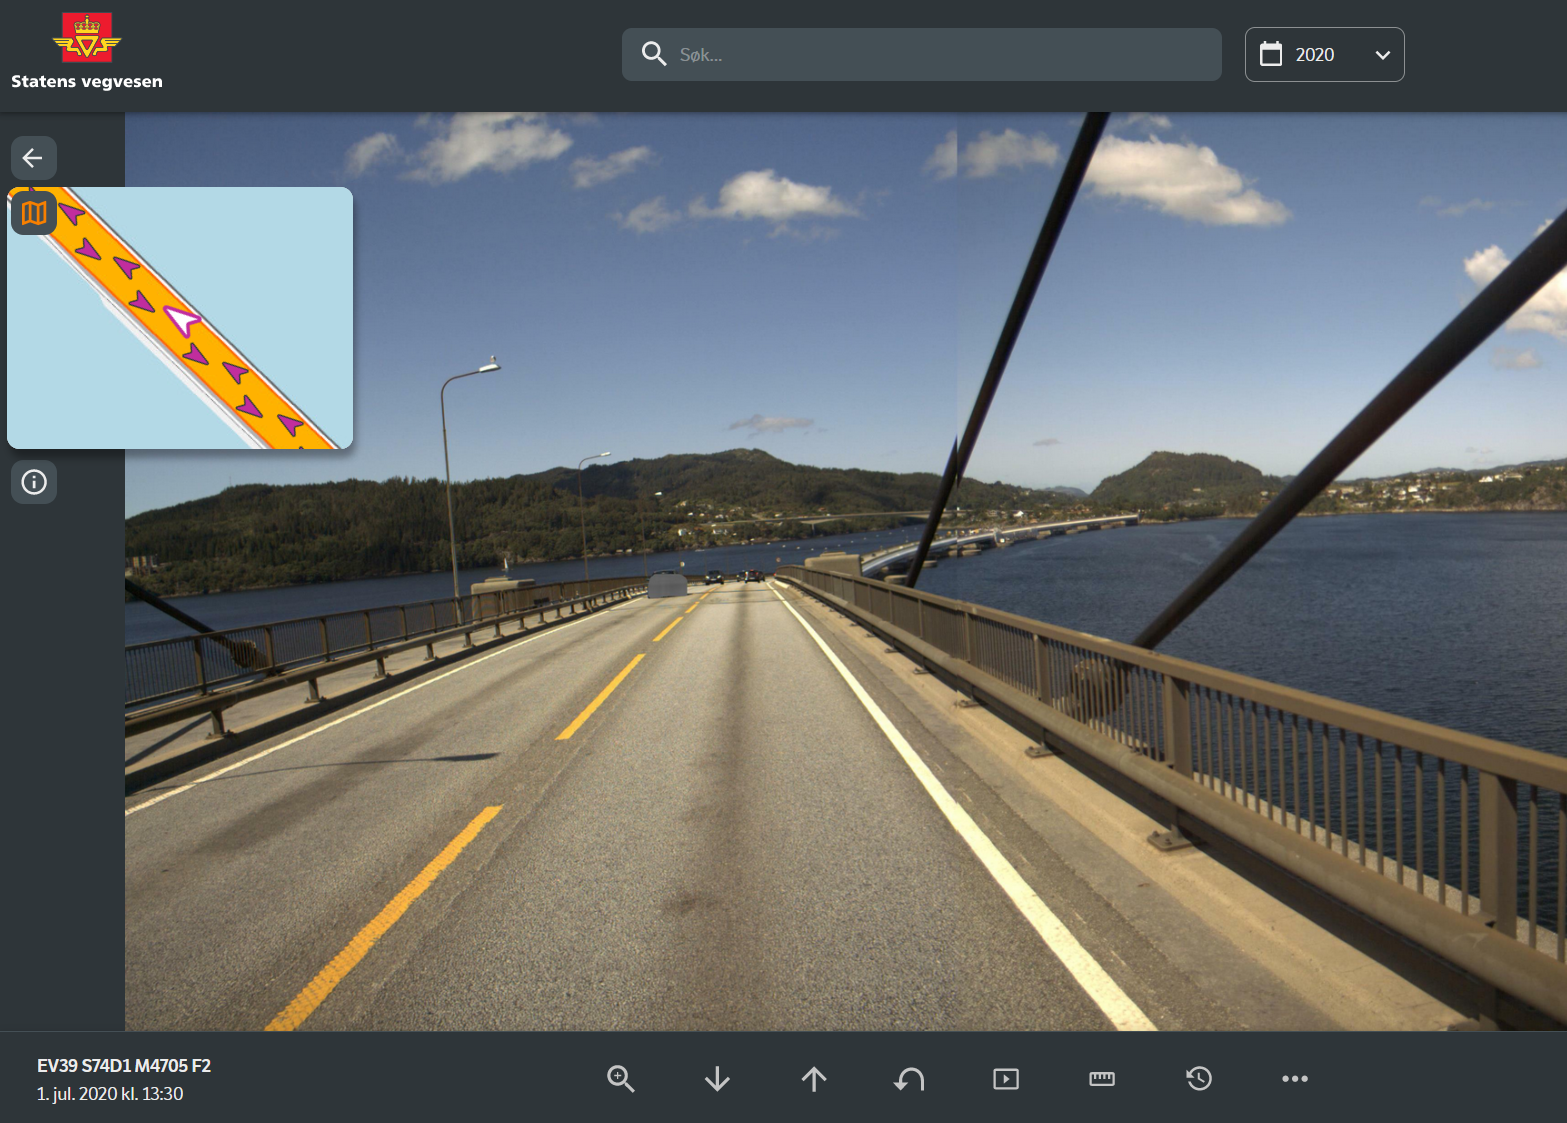
Task: Start image playback
Action: pos(1005,1078)
